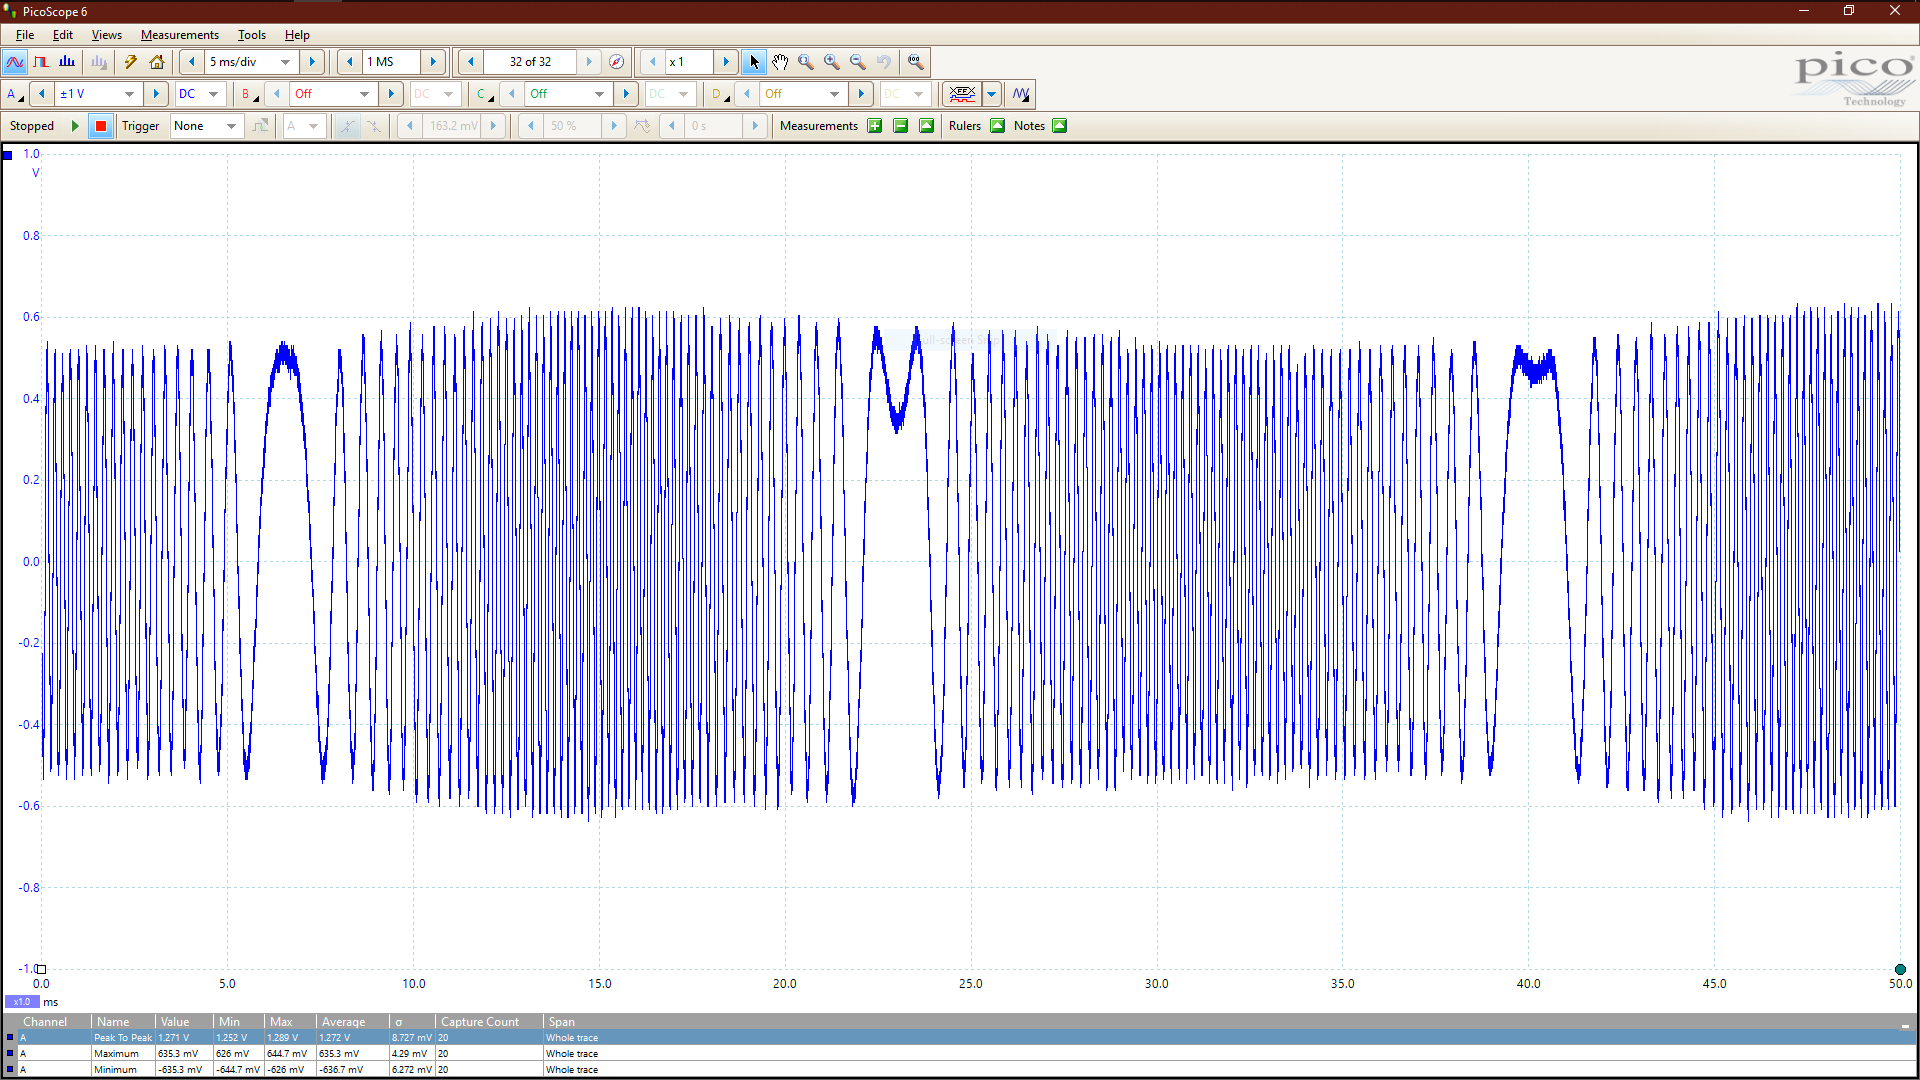Select Spectrum mode icon
This screenshot has width=1920, height=1080.
[x=67, y=62]
